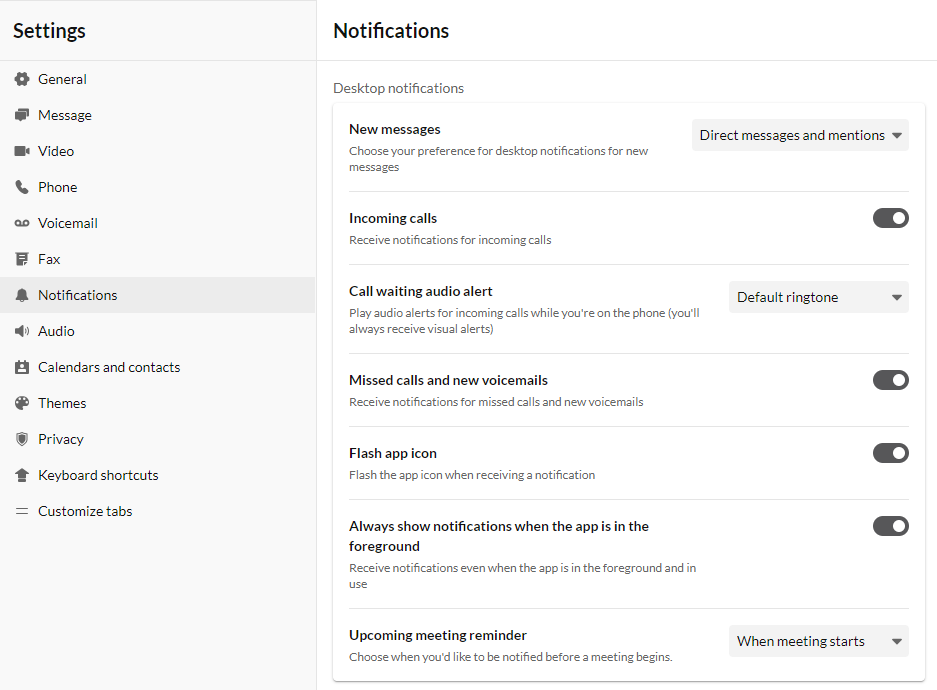Click the Fax document icon
Image resolution: width=937 pixels, height=690 pixels.
(22, 259)
